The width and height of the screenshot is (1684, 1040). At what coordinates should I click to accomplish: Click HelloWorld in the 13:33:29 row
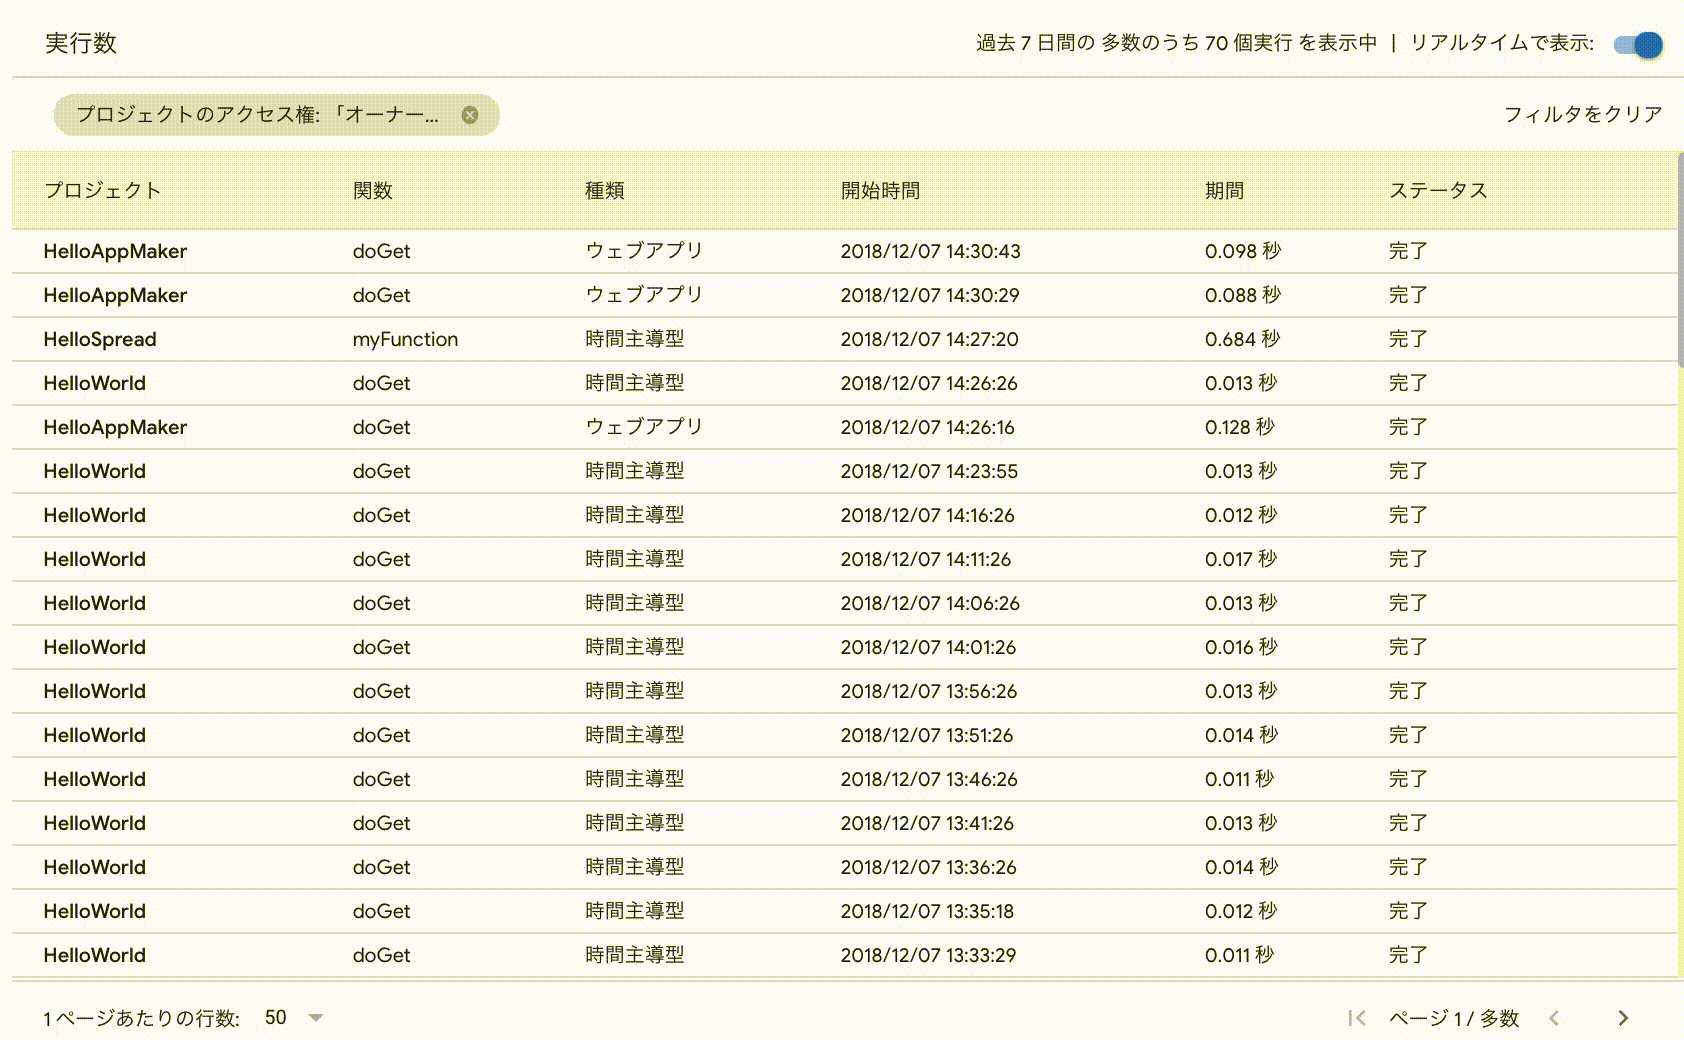(x=95, y=955)
